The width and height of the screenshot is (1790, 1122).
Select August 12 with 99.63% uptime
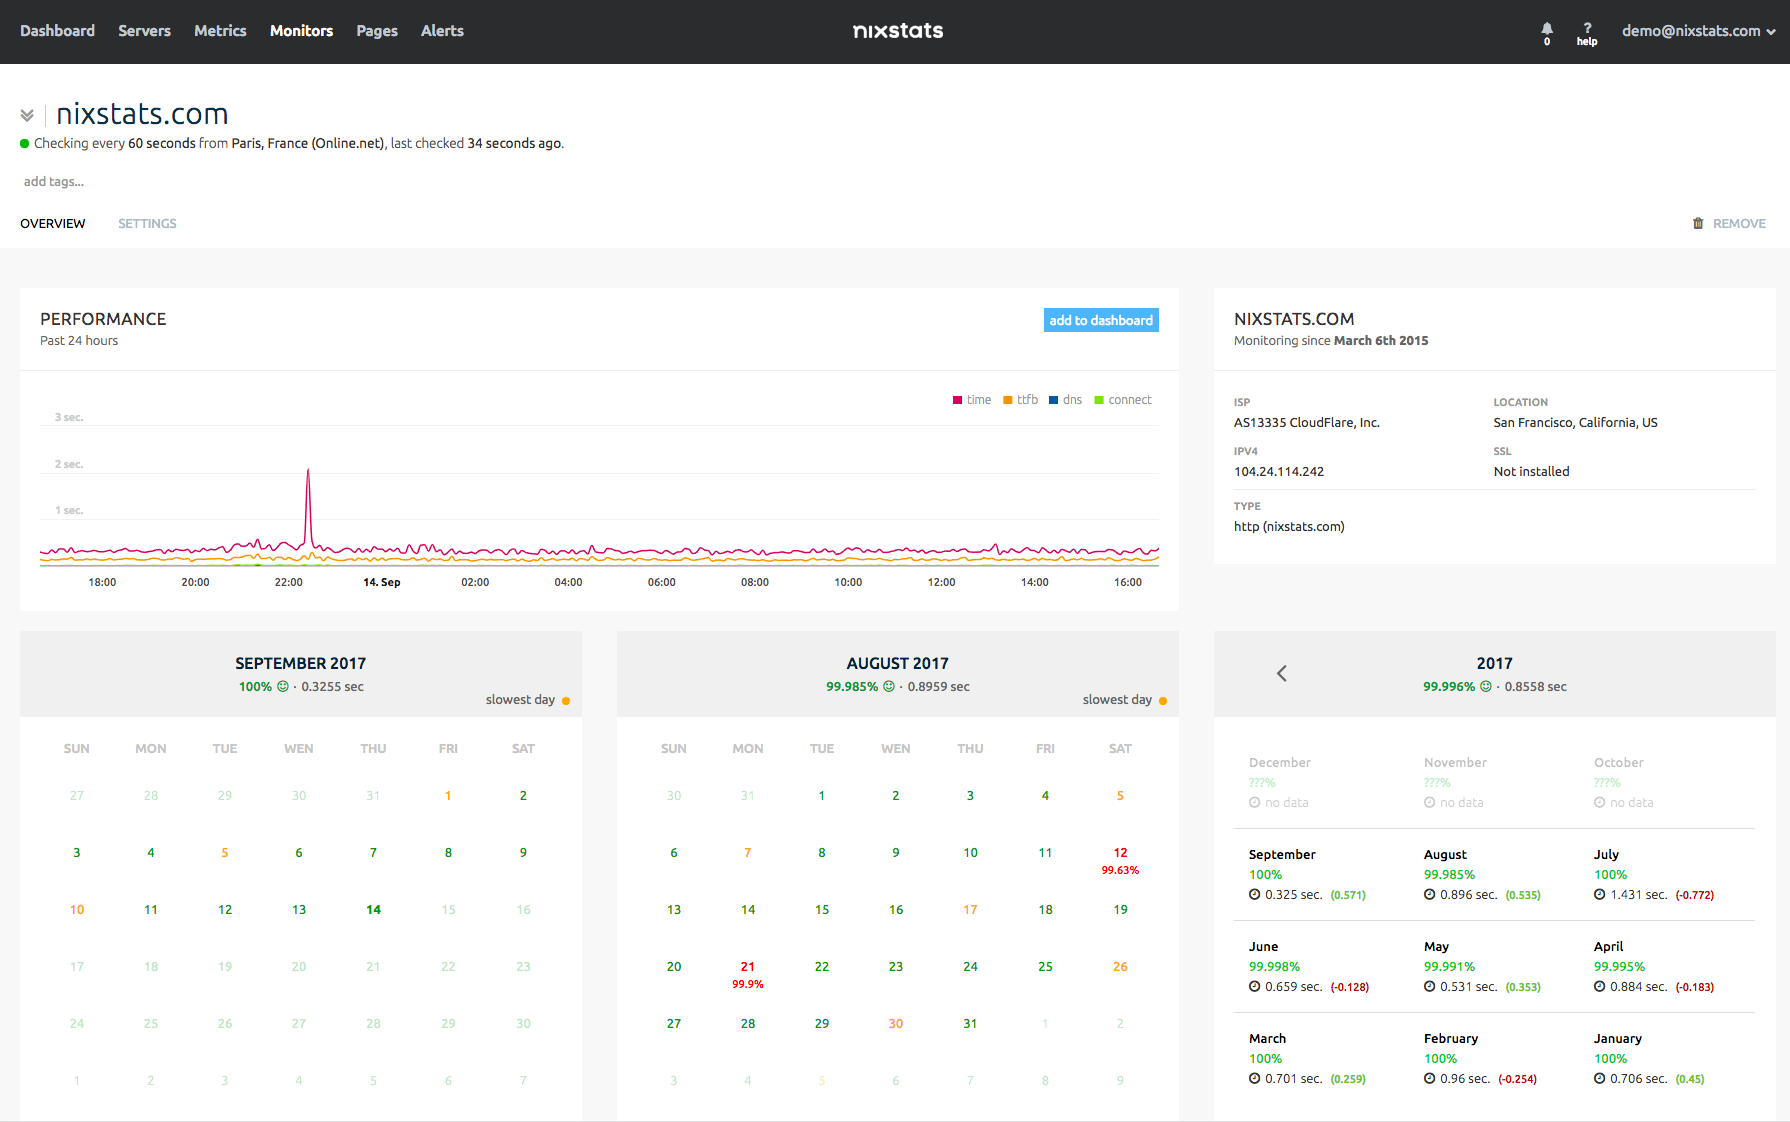1120,860
